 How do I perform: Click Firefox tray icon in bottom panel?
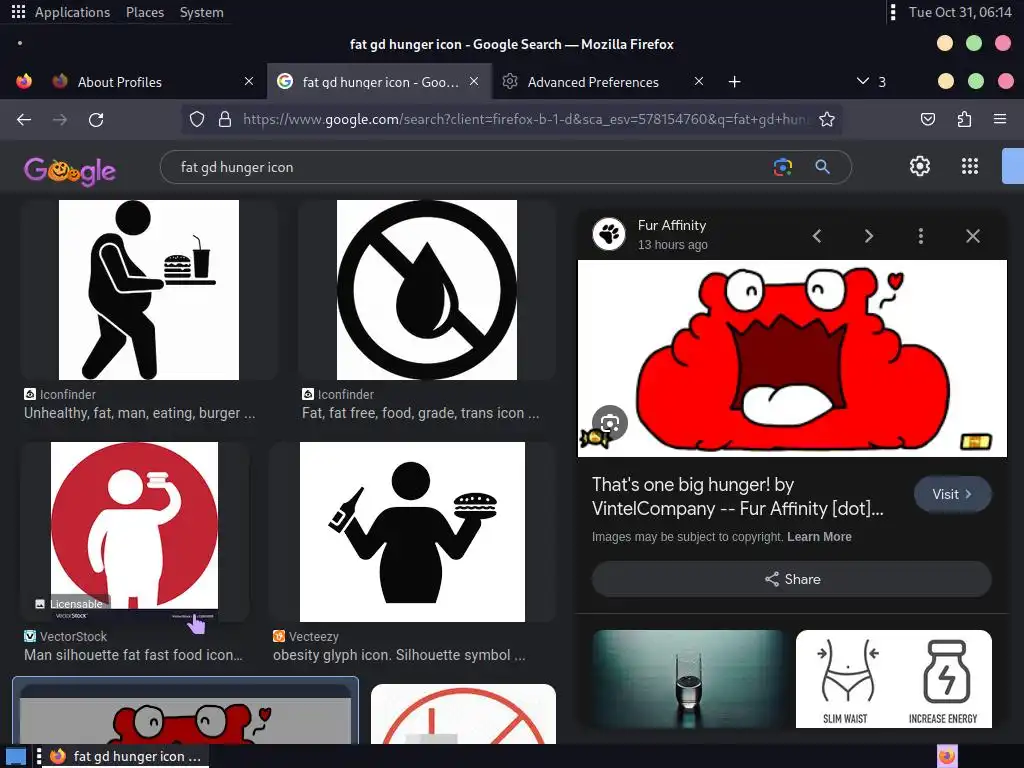[x=947, y=756]
